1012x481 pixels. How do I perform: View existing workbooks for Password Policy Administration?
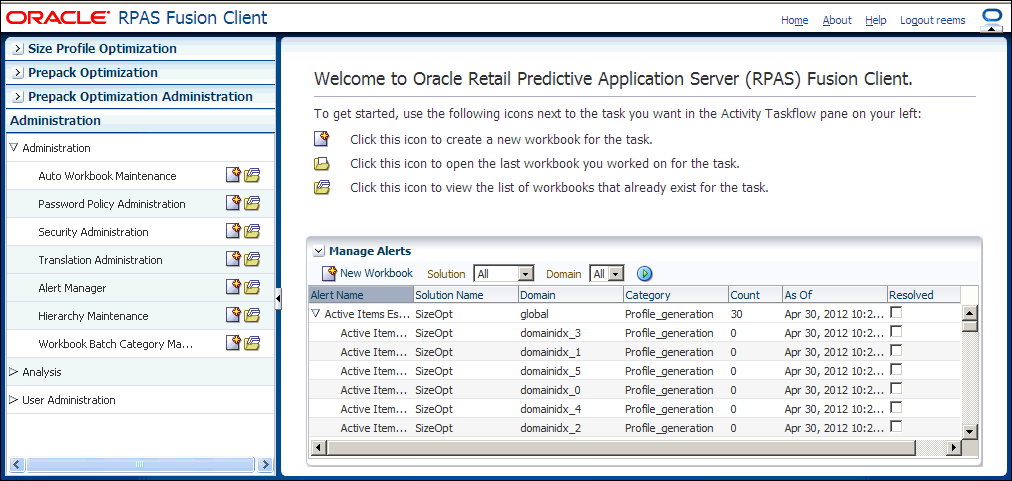pos(252,203)
